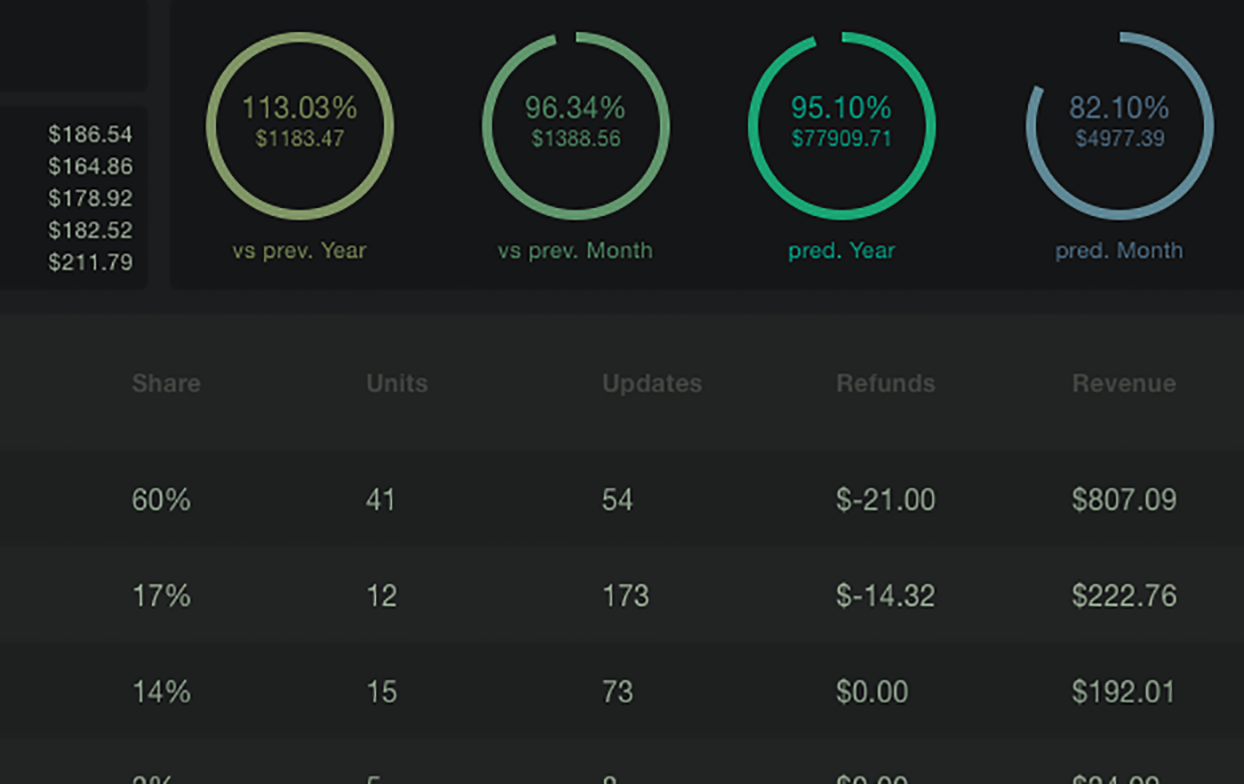Click the Updates column header
Viewport: 1244px width, 784px height.
[652, 383]
